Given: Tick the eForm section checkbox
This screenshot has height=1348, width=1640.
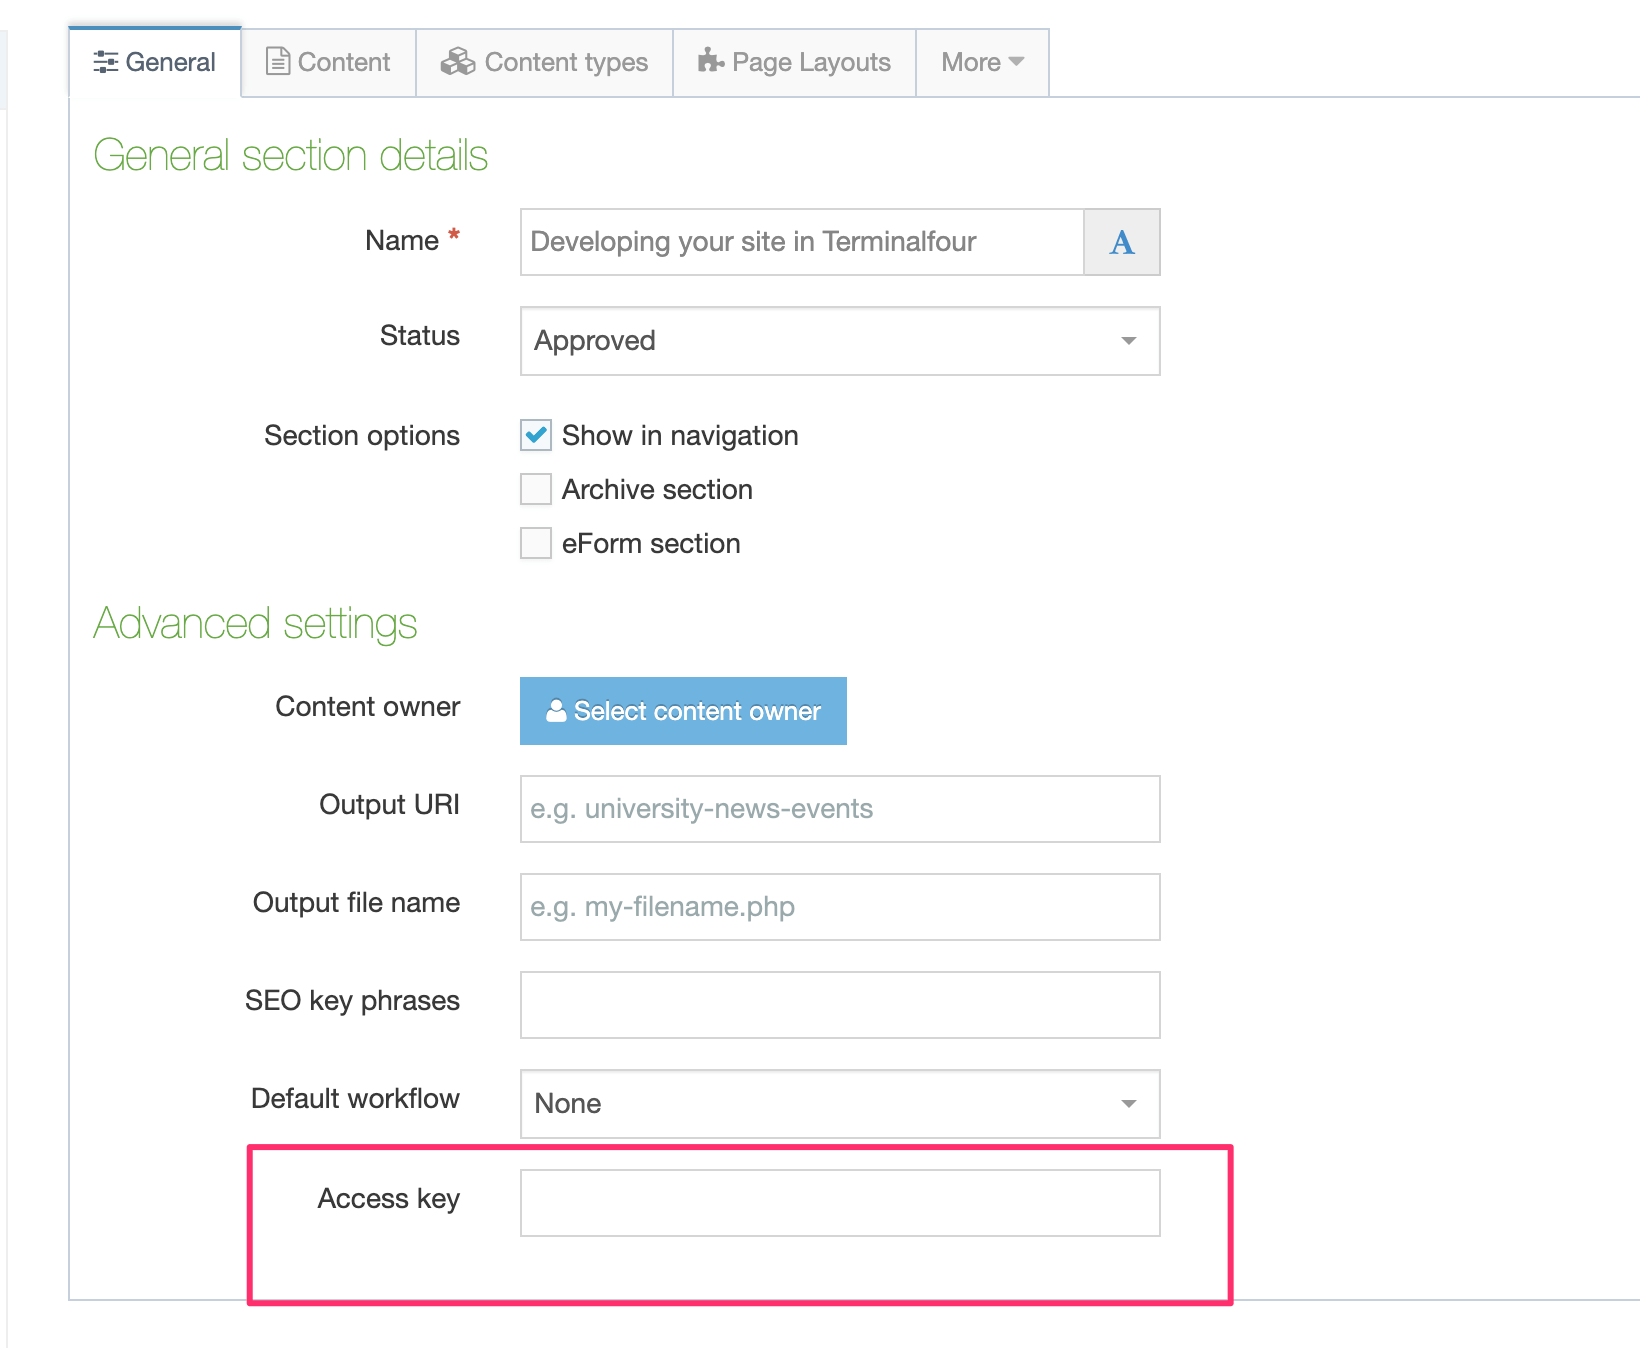Looking at the screenshot, I should tap(536, 543).
